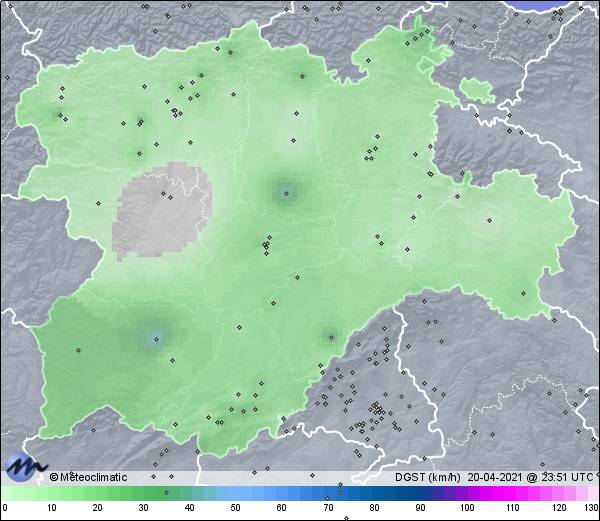Image resolution: width=600 pixels, height=521 pixels.
Task: Click the '40' value on the scale
Action: coord(189,508)
